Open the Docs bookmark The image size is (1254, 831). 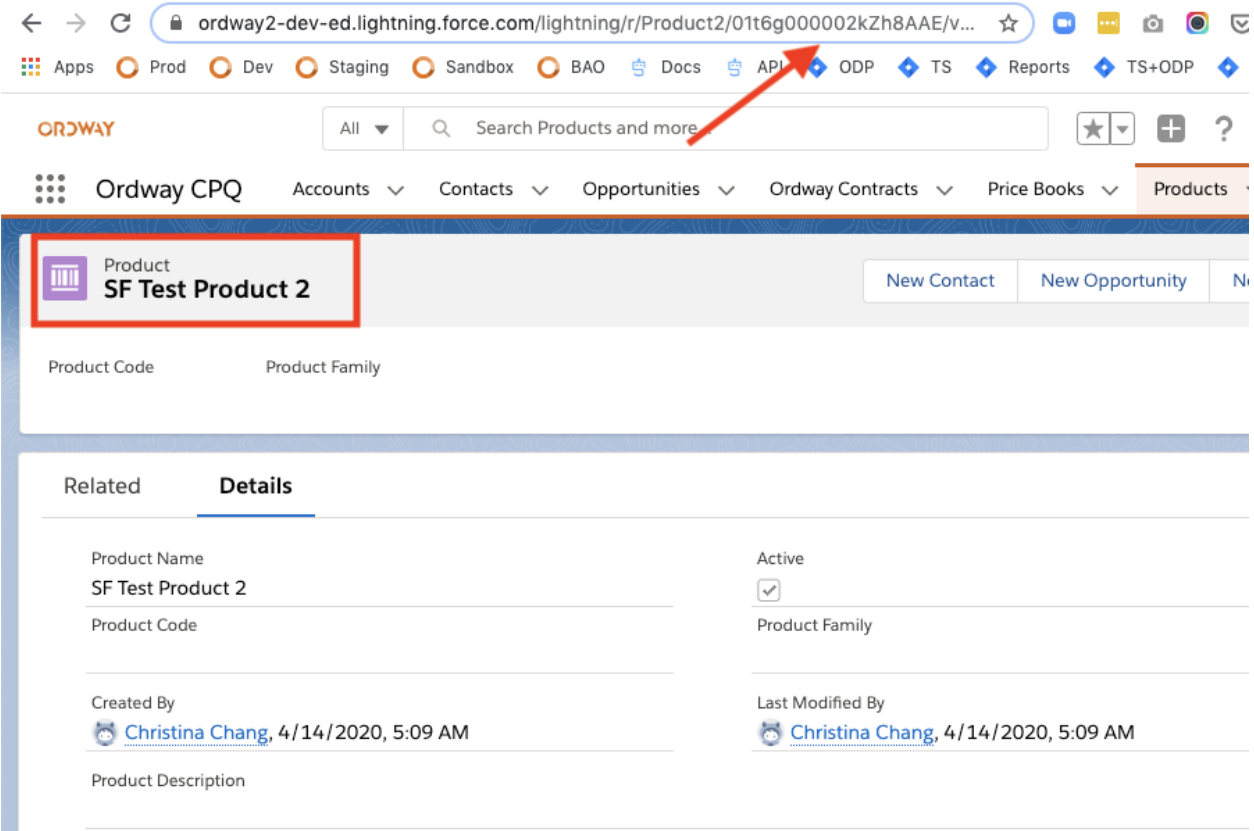pos(665,67)
